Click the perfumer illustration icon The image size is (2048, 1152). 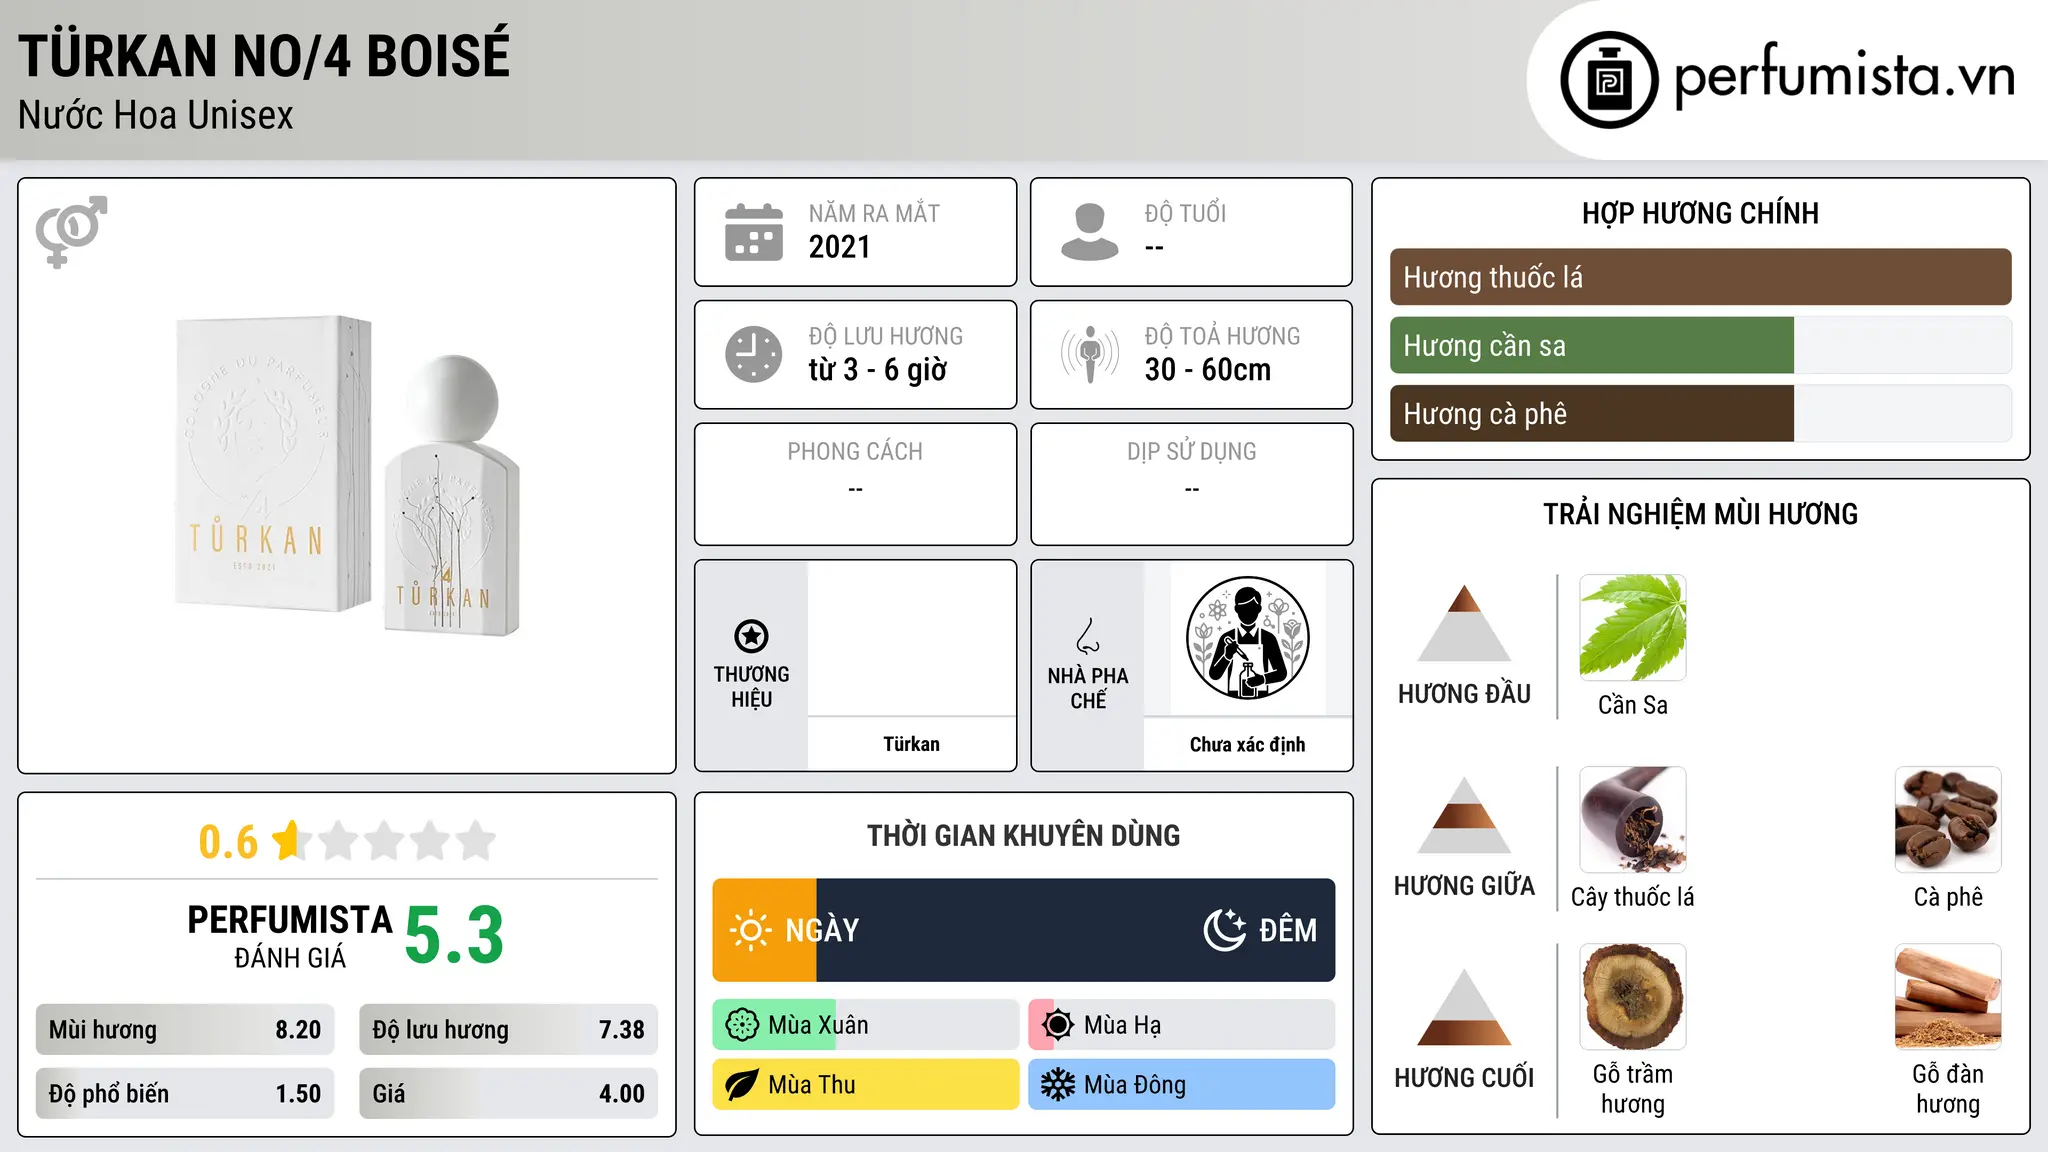(1247, 638)
